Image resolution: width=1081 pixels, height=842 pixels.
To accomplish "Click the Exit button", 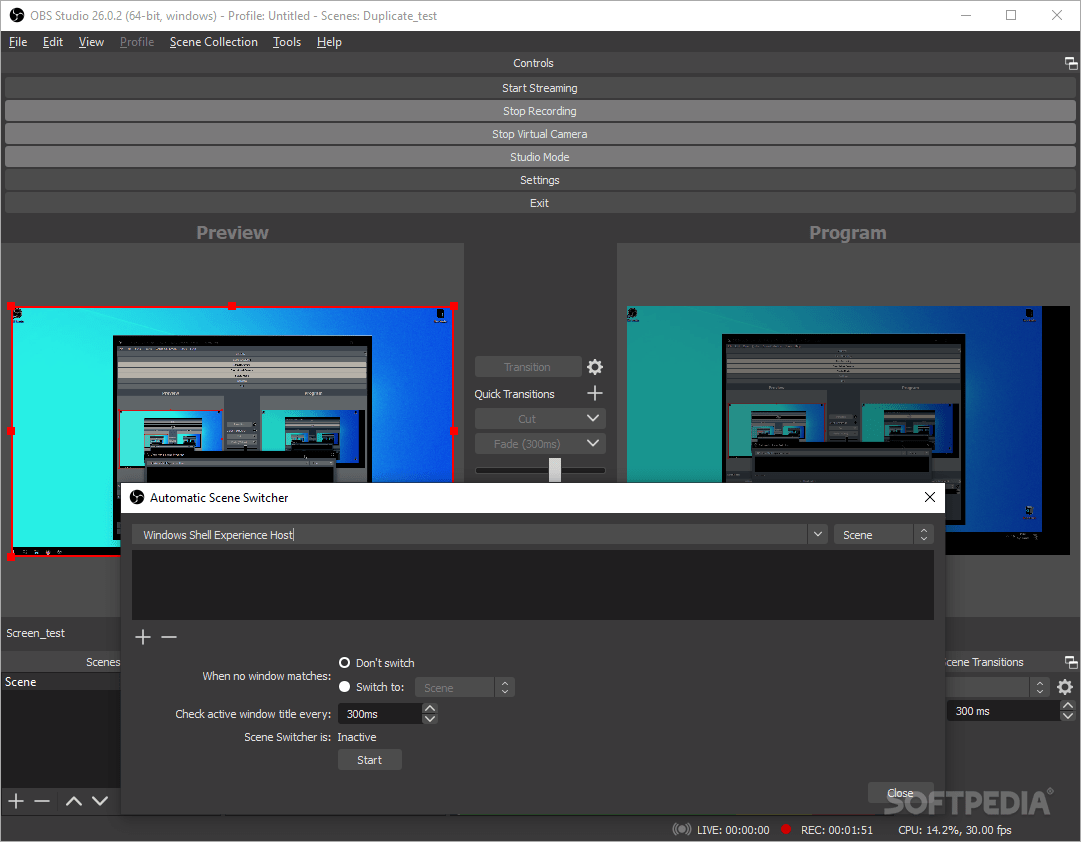I will [x=540, y=203].
